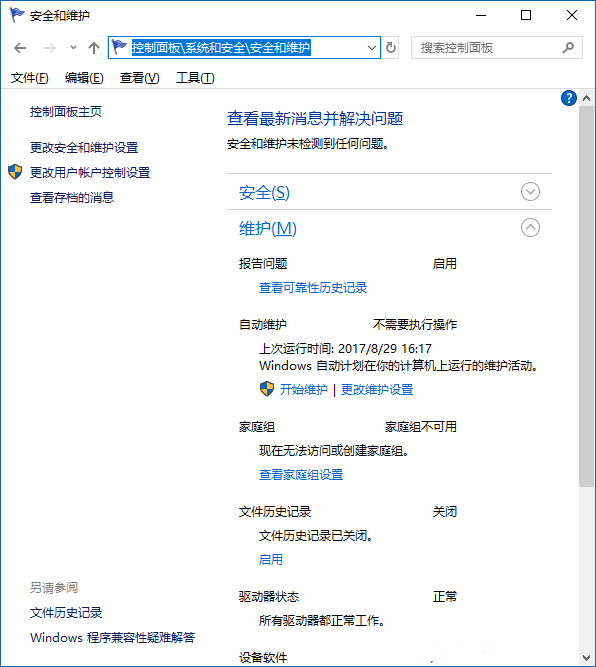Click the shield icon beside 更改用户帐户控制设置
596x667 pixels.
pyautogui.click(x=15, y=172)
